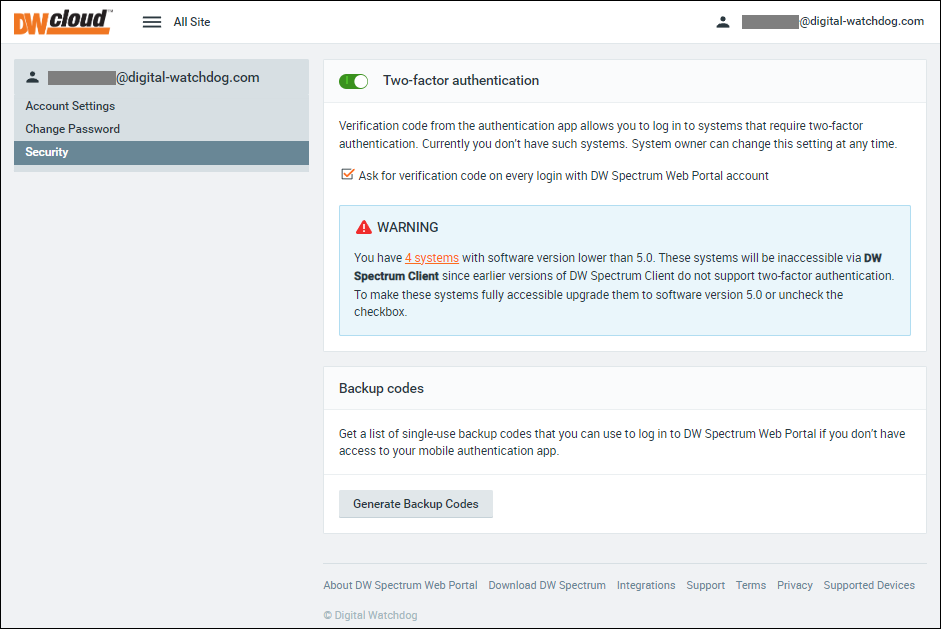Viewport: 941px width, 629px height.
Task: View the Privacy policy link
Action: pyautogui.click(x=794, y=585)
